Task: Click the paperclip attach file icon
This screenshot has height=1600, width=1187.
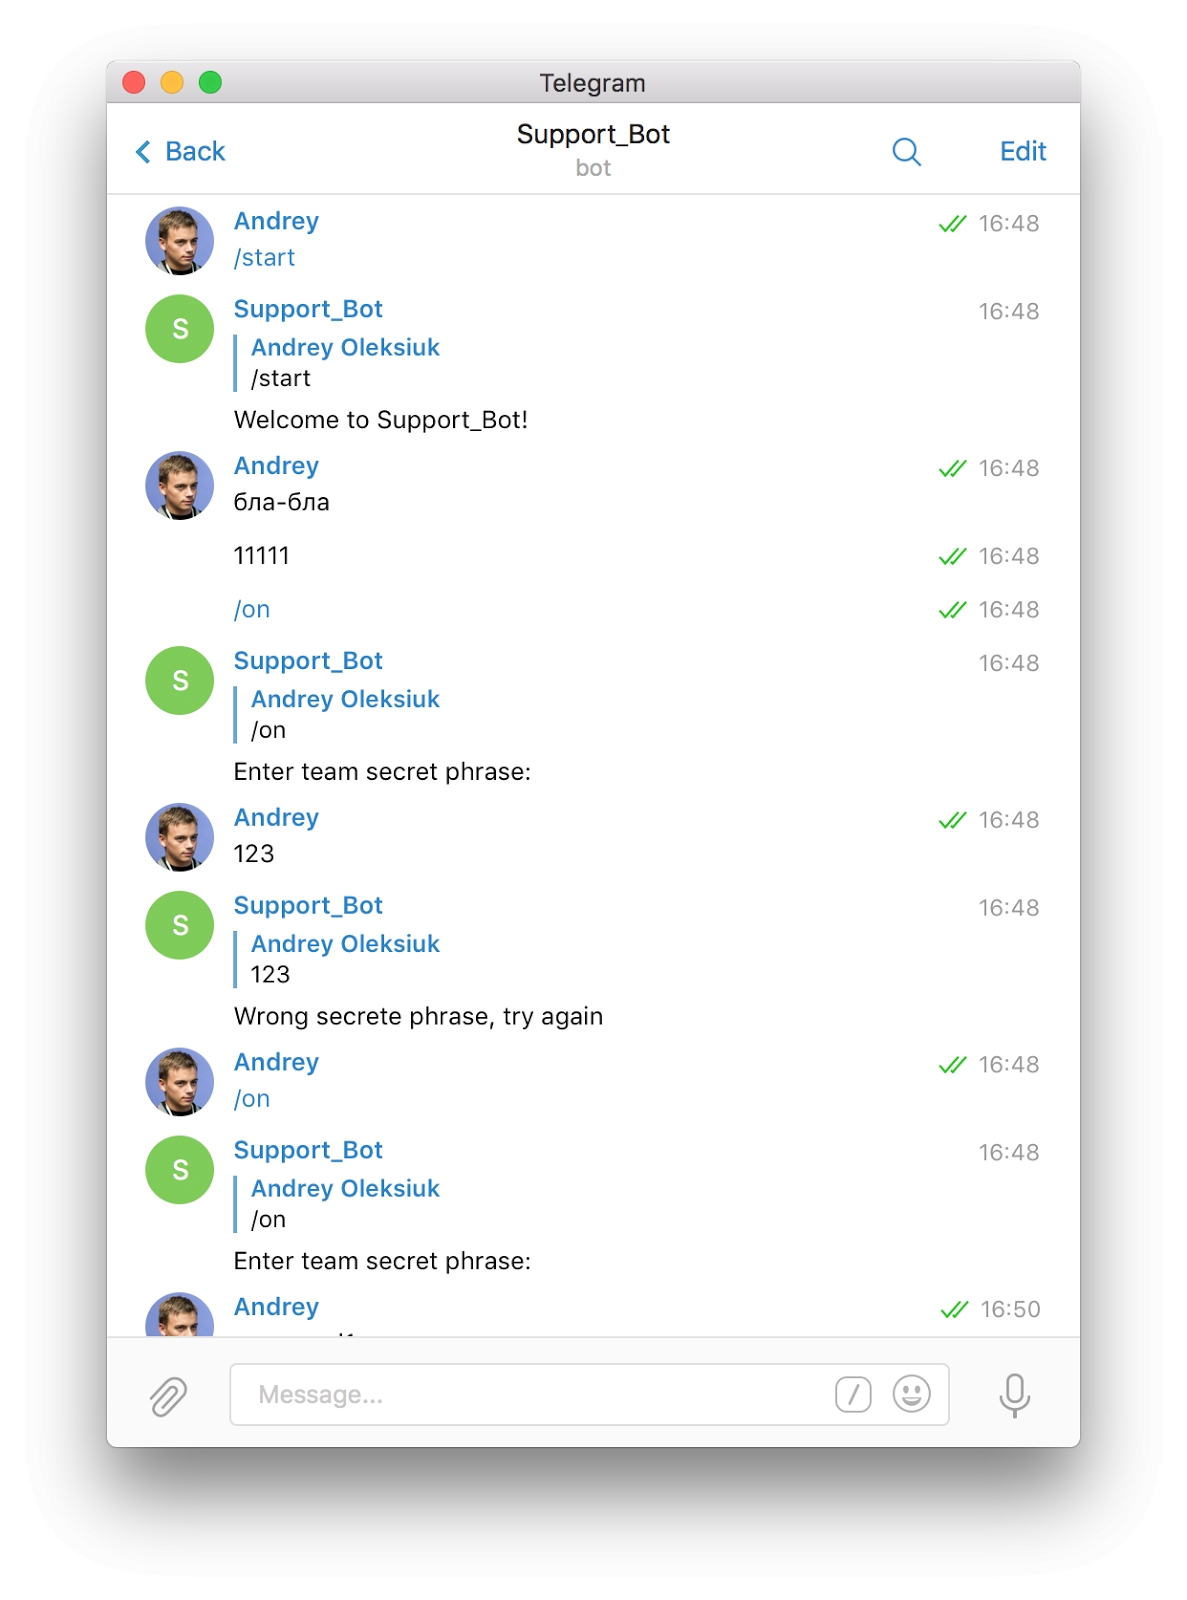Action: click(168, 1396)
